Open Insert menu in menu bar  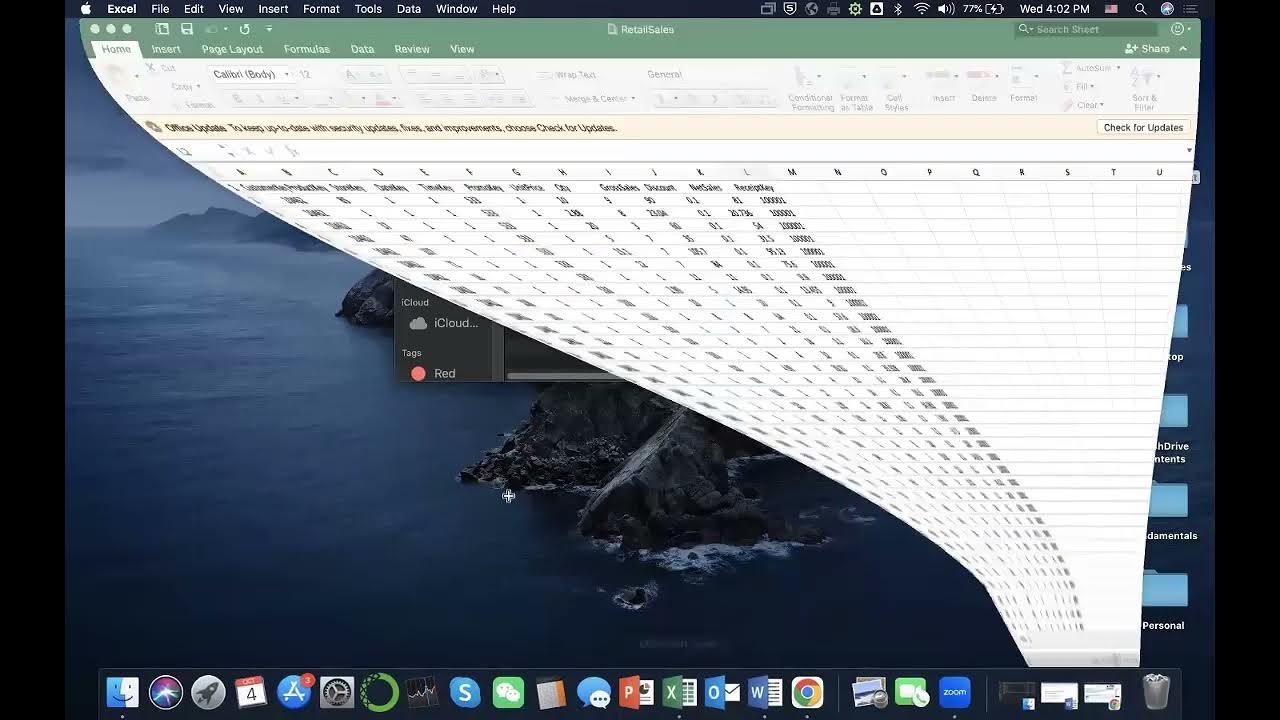pos(273,9)
